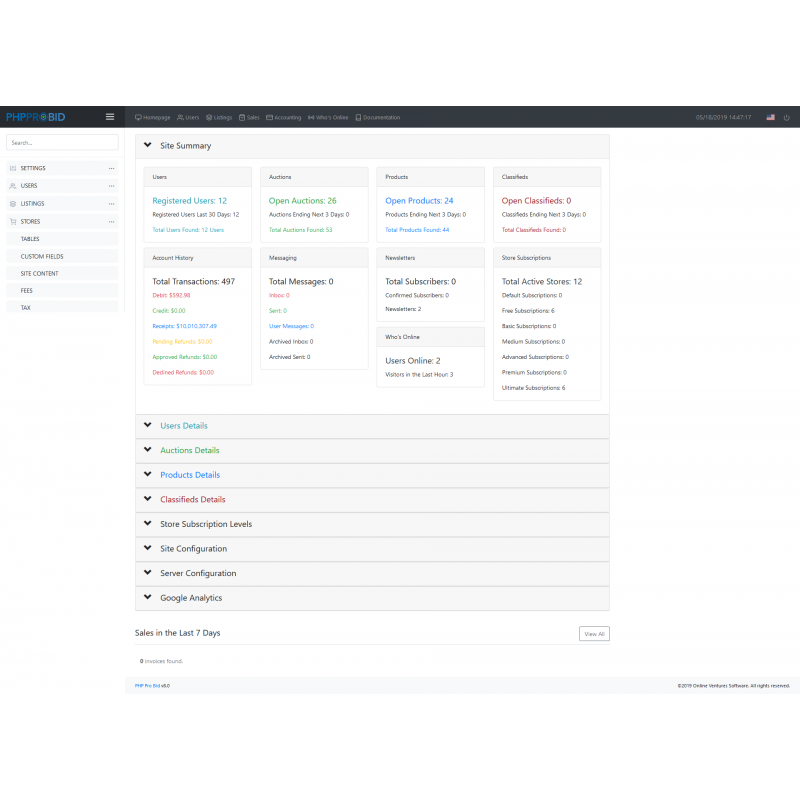
Task: Click Total Products Found: 44 link
Action: [x=417, y=230]
